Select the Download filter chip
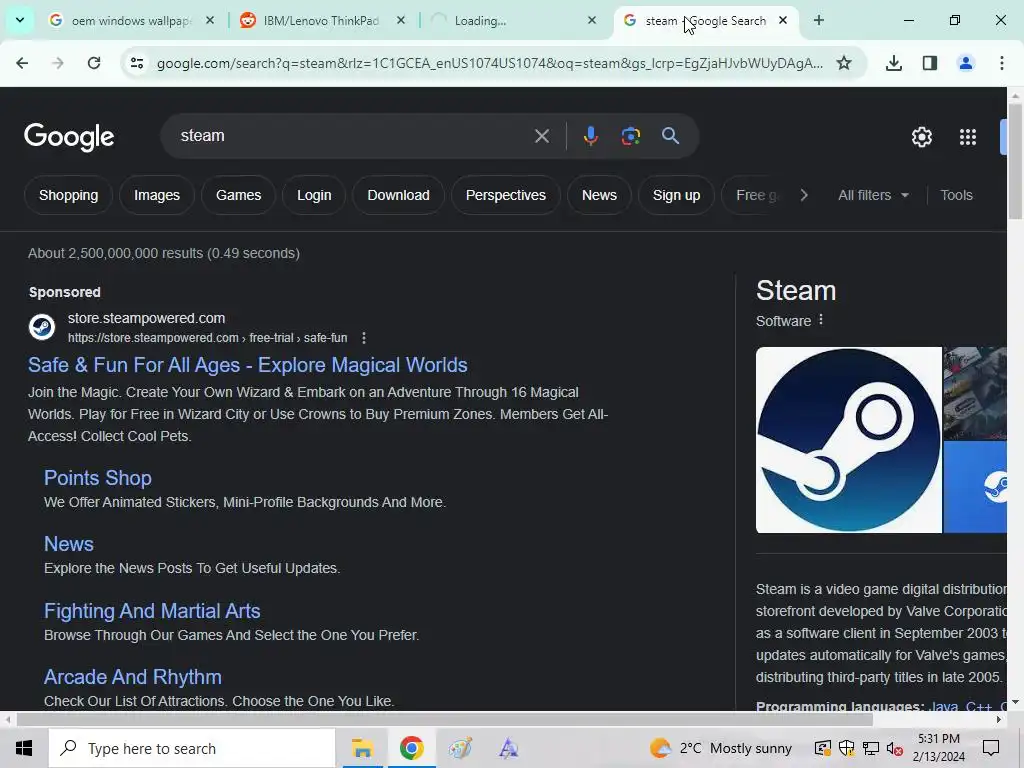Viewport: 1024px width, 768px height. [398, 195]
